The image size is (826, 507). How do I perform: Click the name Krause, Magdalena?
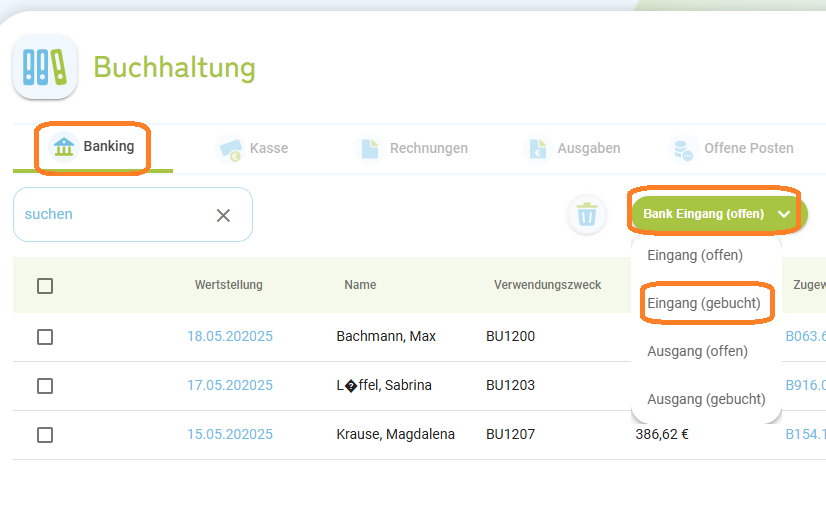[396, 434]
